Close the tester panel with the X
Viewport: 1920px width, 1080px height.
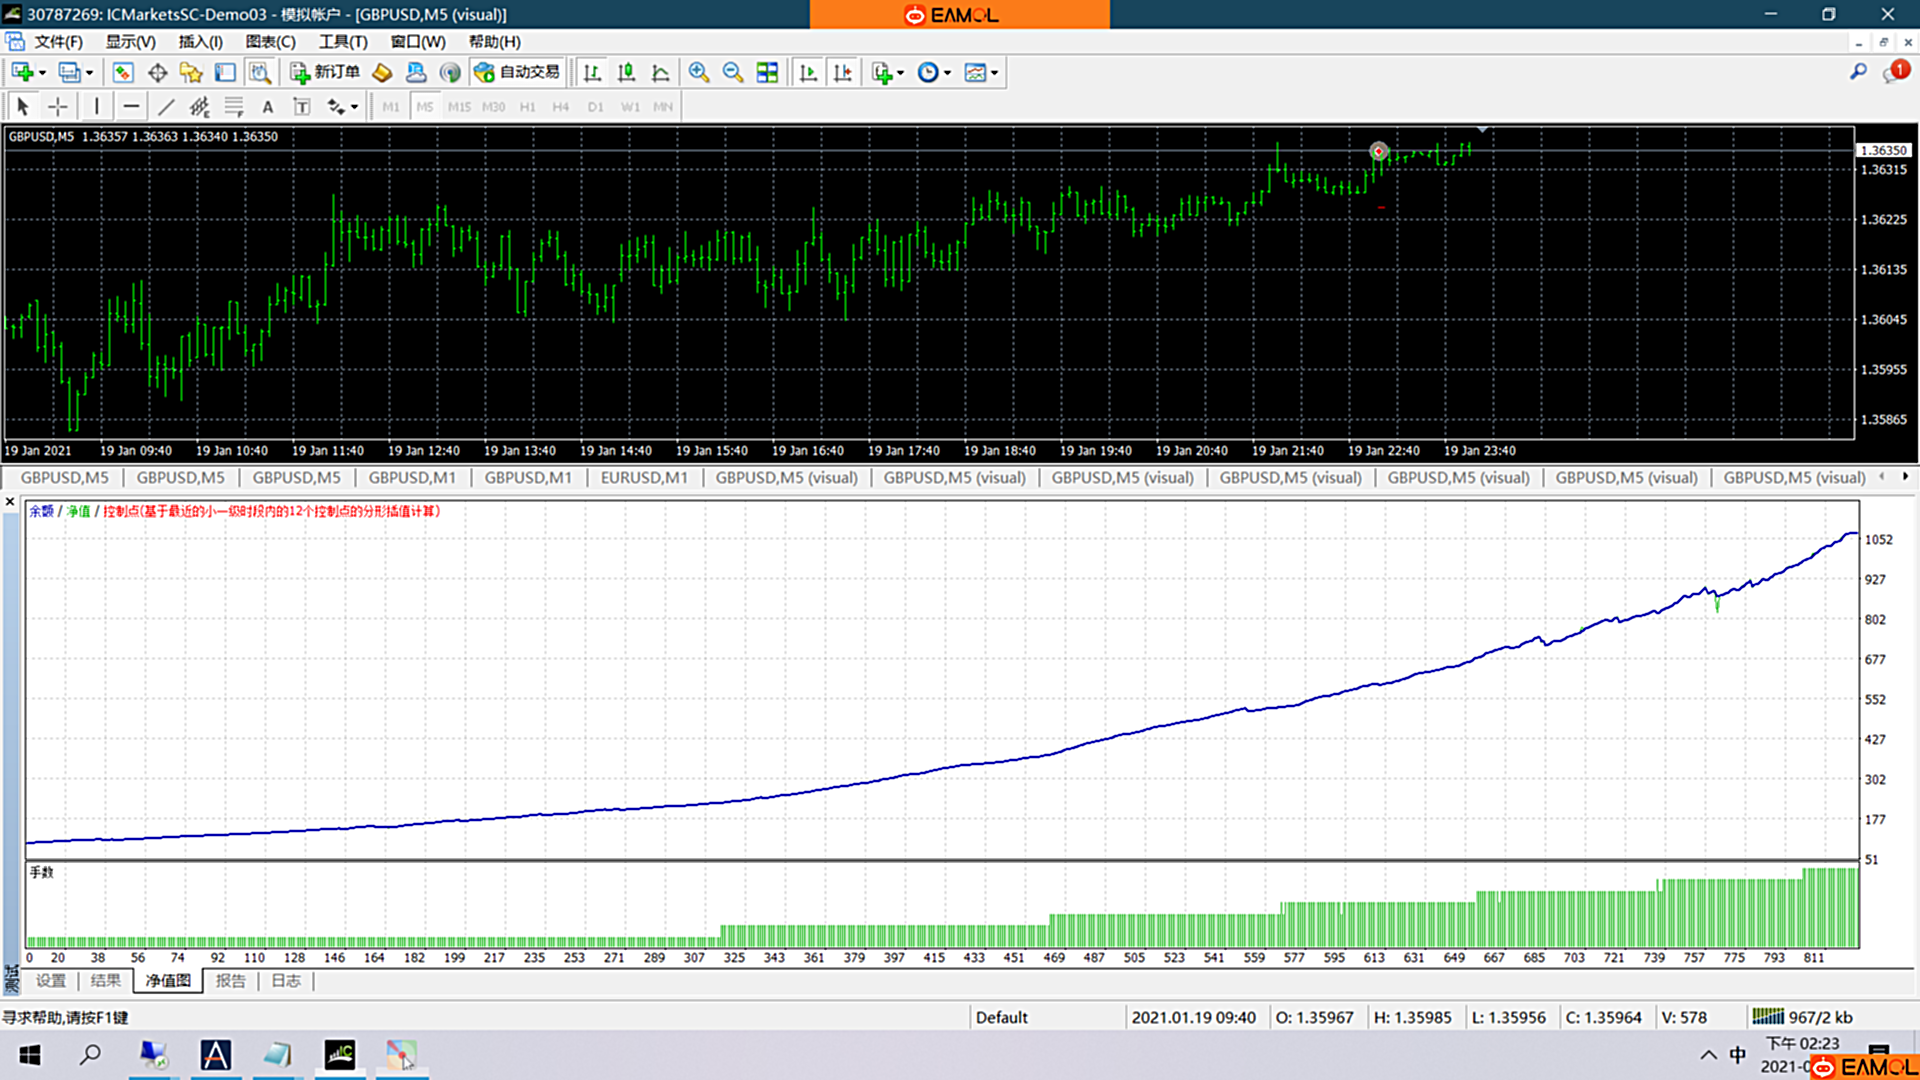tap(10, 502)
